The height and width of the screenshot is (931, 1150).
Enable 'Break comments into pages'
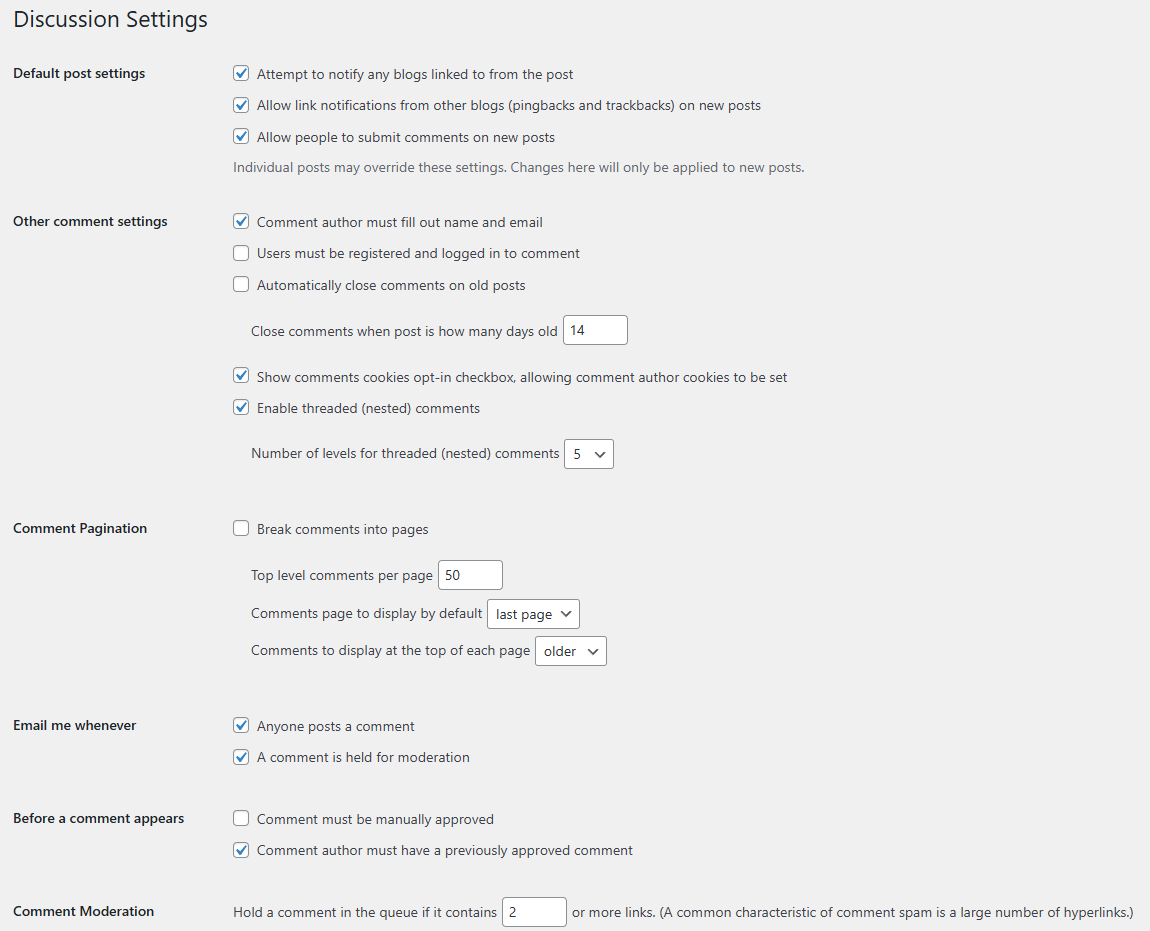tap(241, 529)
